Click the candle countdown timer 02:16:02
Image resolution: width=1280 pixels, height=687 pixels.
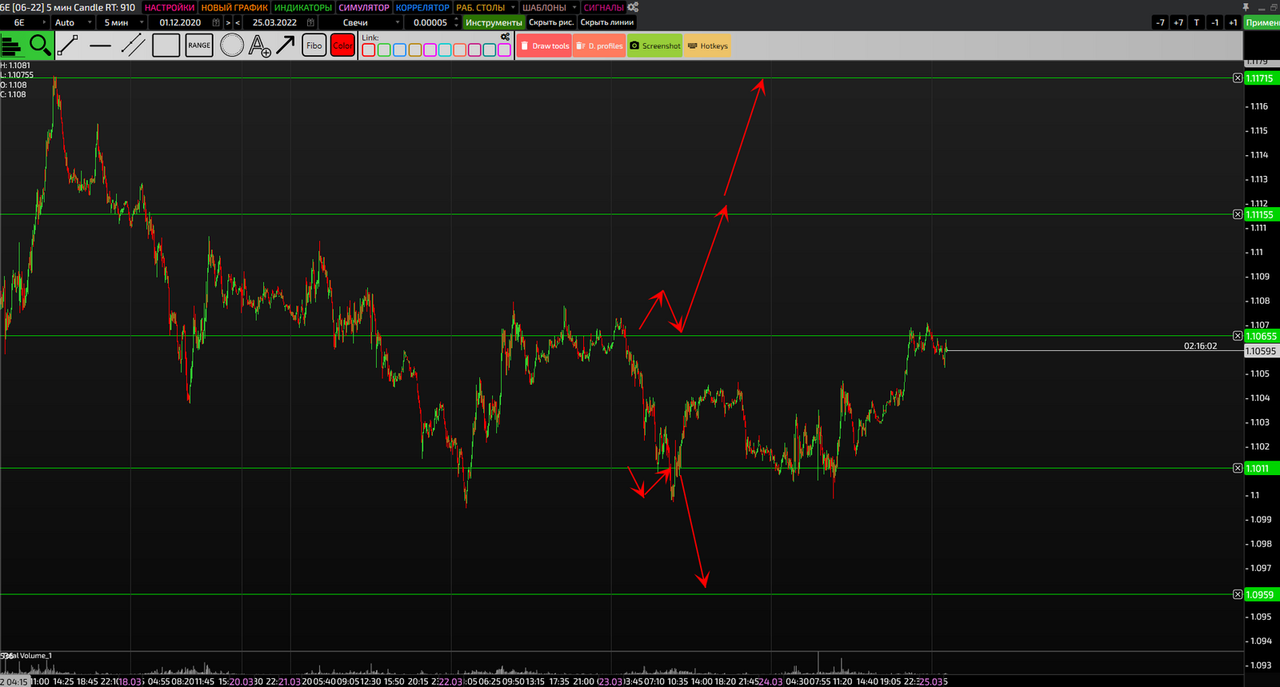[1200, 346]
